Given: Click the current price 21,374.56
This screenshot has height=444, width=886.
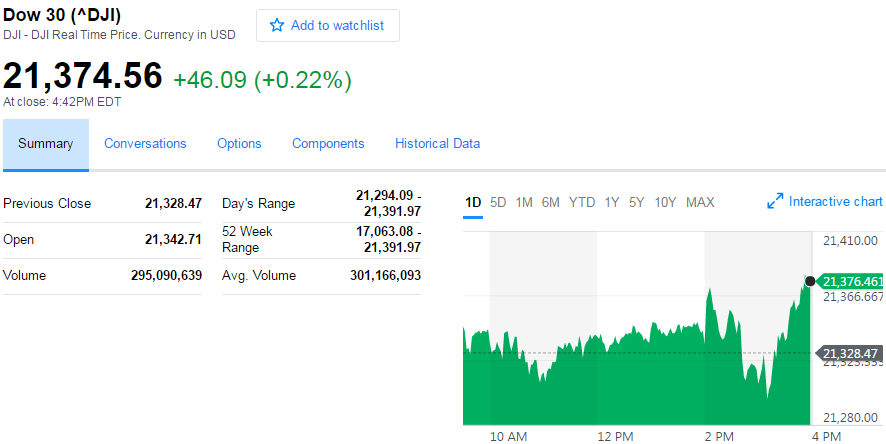Looking at the screenshot, I should click(x=82, y=76).
